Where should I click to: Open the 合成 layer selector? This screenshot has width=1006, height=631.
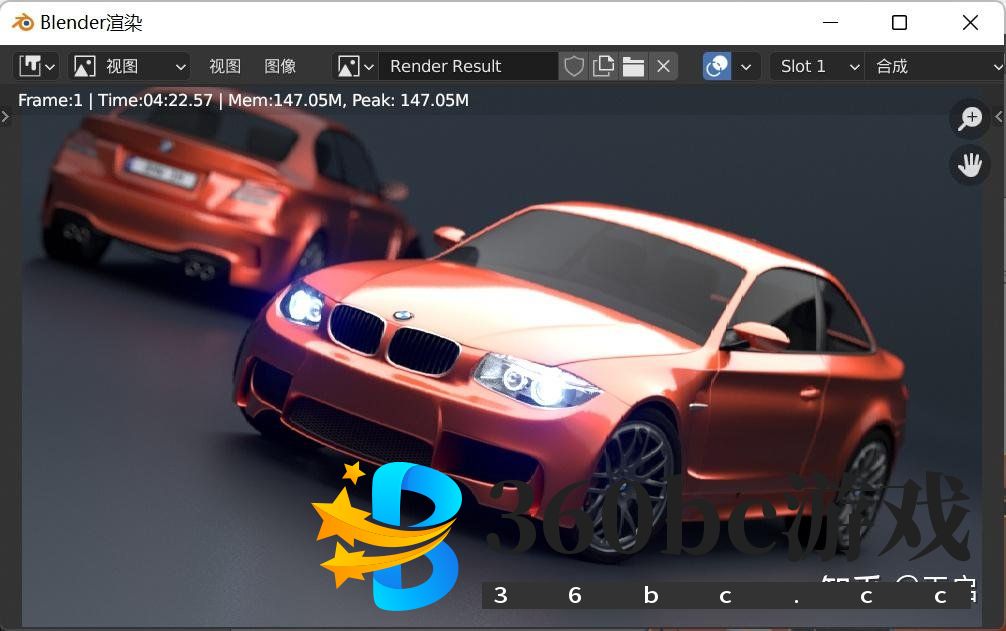click(x=936, y=66)
